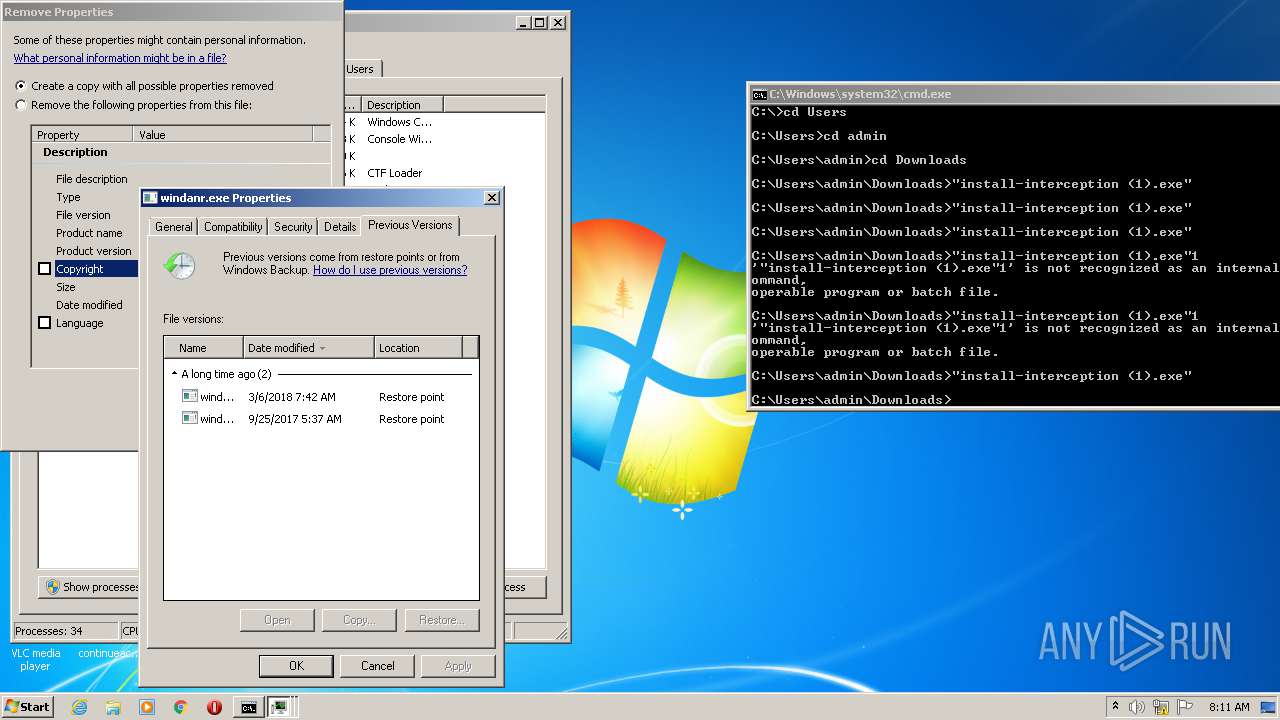Click the Property column header
Image resolution: width=1280 pixels, height=720 pixels.
[82, 135]
